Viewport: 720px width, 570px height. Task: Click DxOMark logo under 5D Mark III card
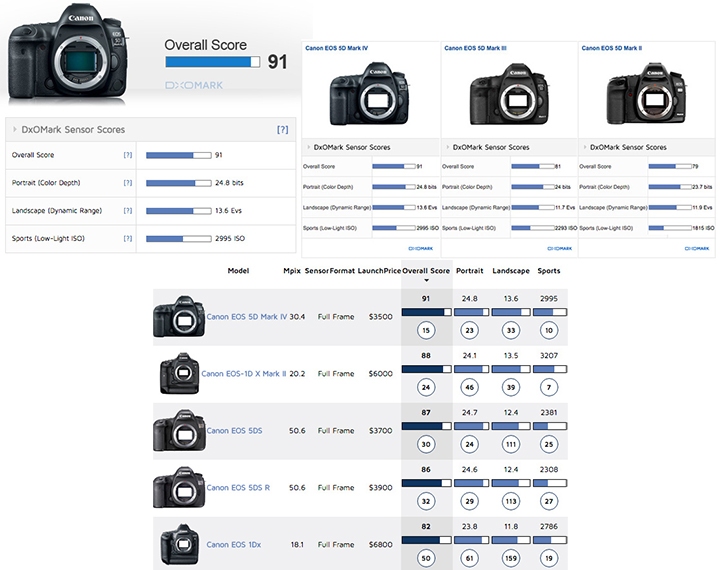[x=559, y=248]
